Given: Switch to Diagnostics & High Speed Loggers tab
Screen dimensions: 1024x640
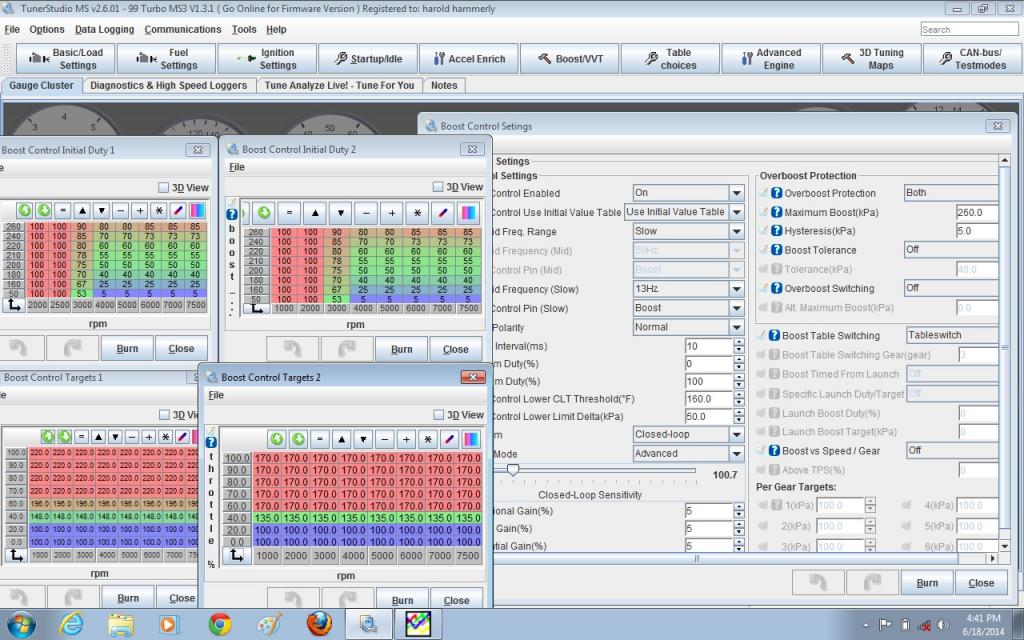Looking at the screenshot, I should coord(169,85).
